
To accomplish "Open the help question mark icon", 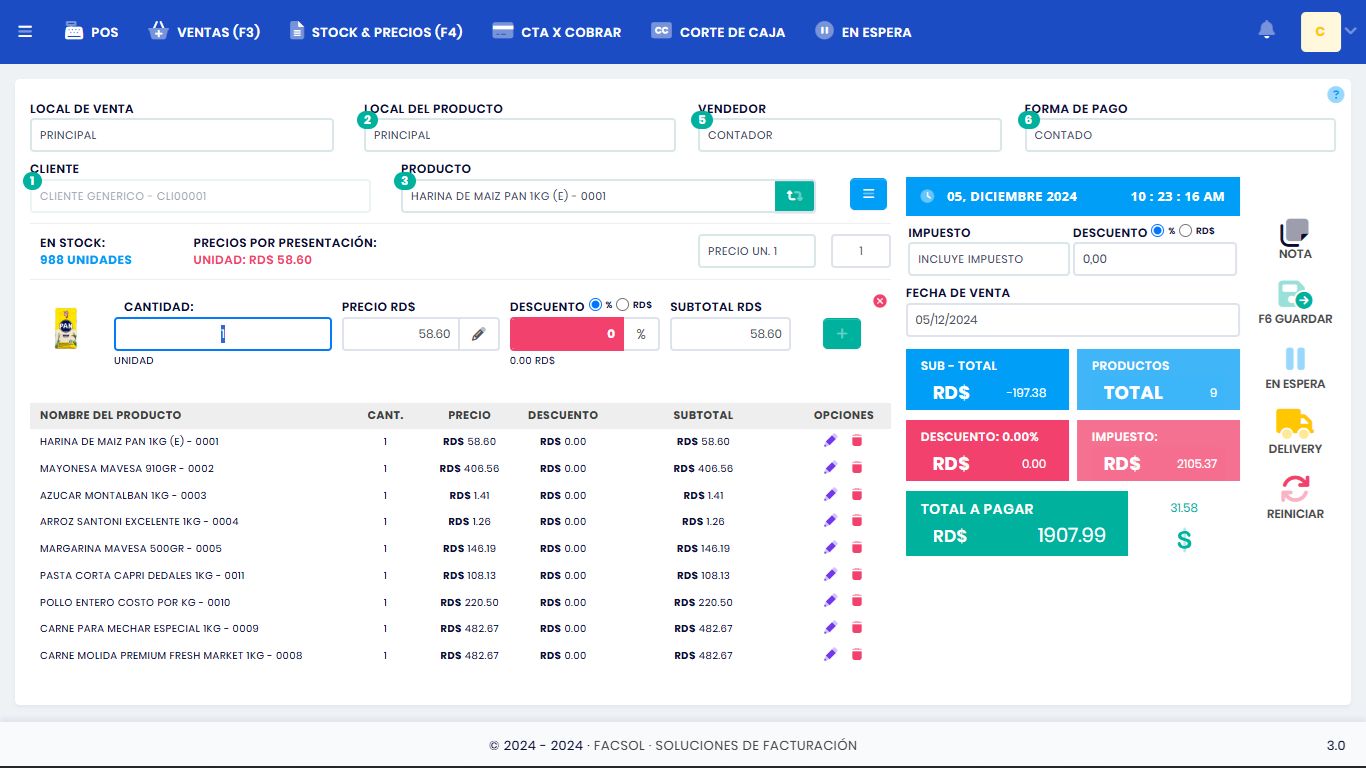I will click(1336, 95).
